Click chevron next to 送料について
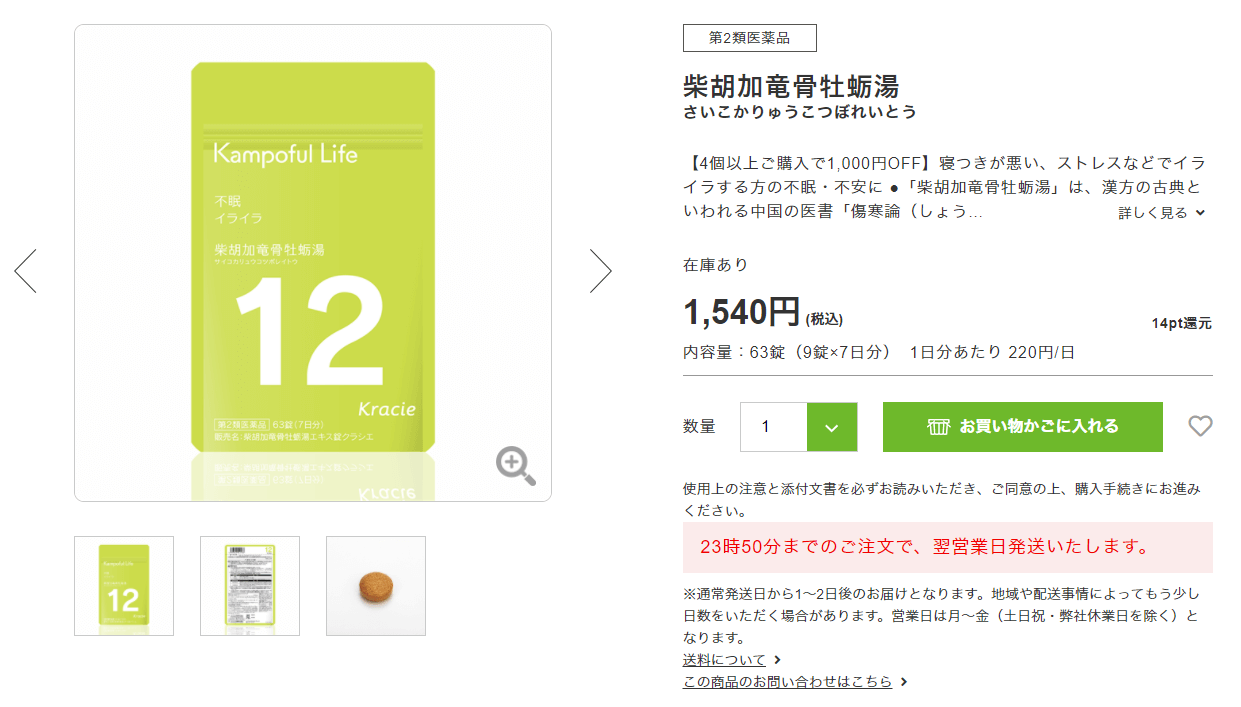This screenshot has width=1241, height=707. [x=778, y=660]
